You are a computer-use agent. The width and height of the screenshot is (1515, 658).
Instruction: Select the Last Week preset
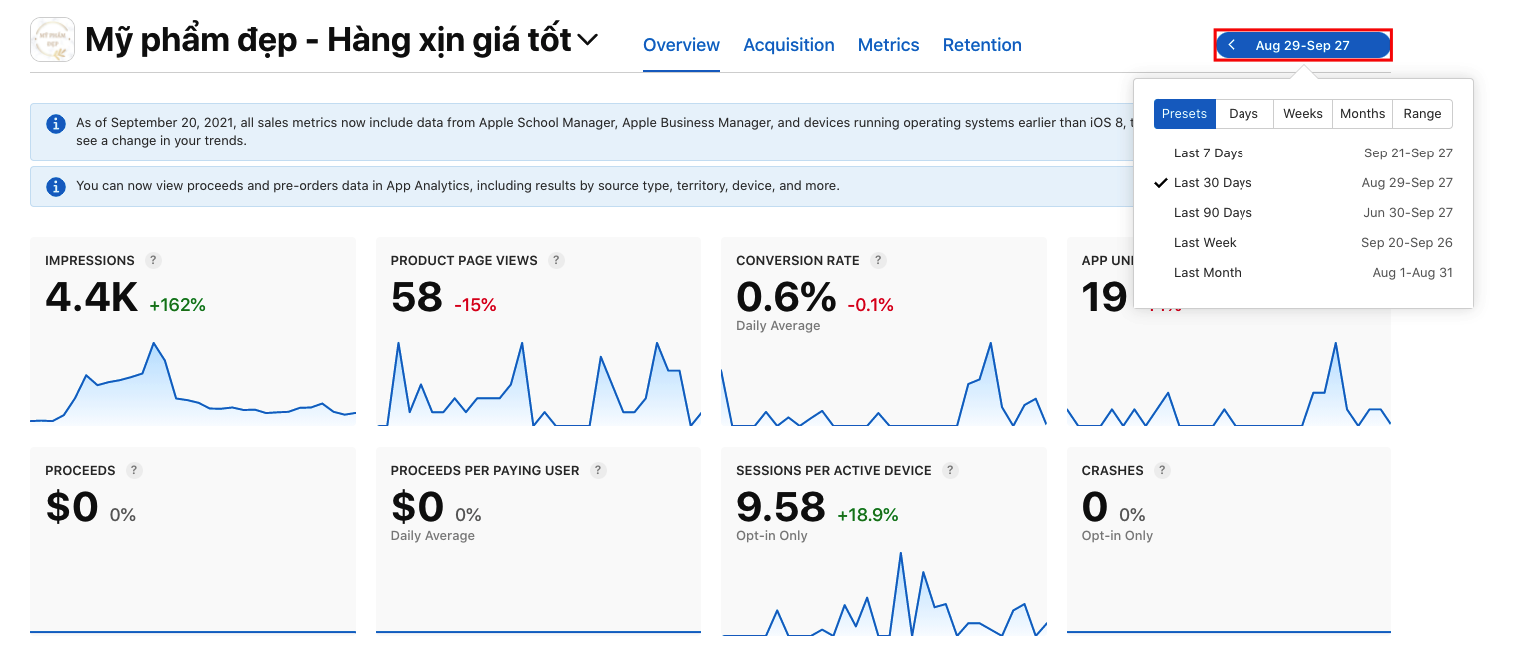(x=1205, y=243)
